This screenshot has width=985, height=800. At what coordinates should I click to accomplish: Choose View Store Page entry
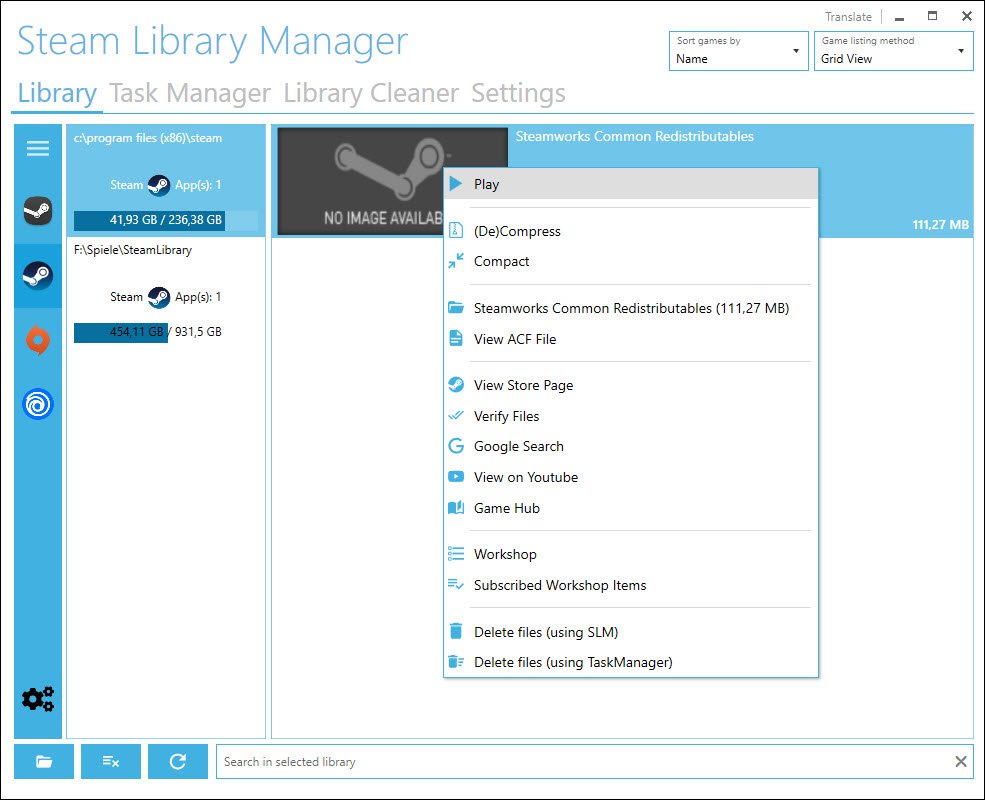click(x=631, y=385)
